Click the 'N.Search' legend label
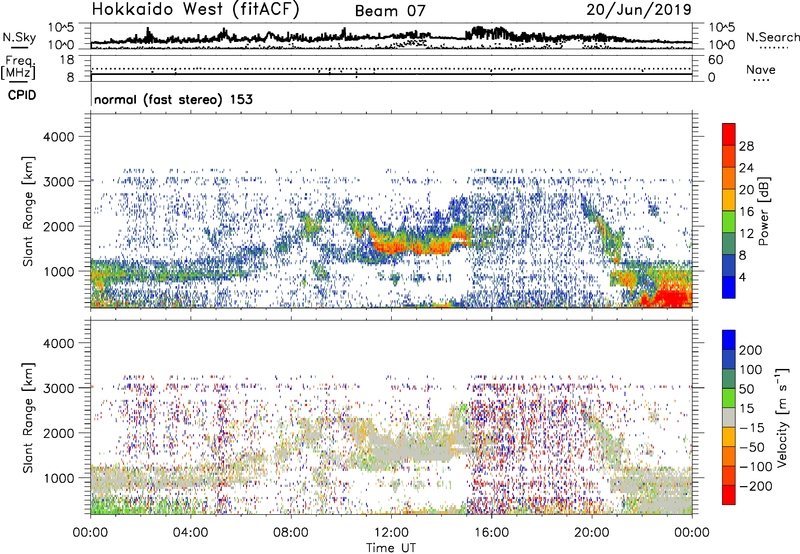The height and width of the screenshot is (554, 800). [772, 37]
